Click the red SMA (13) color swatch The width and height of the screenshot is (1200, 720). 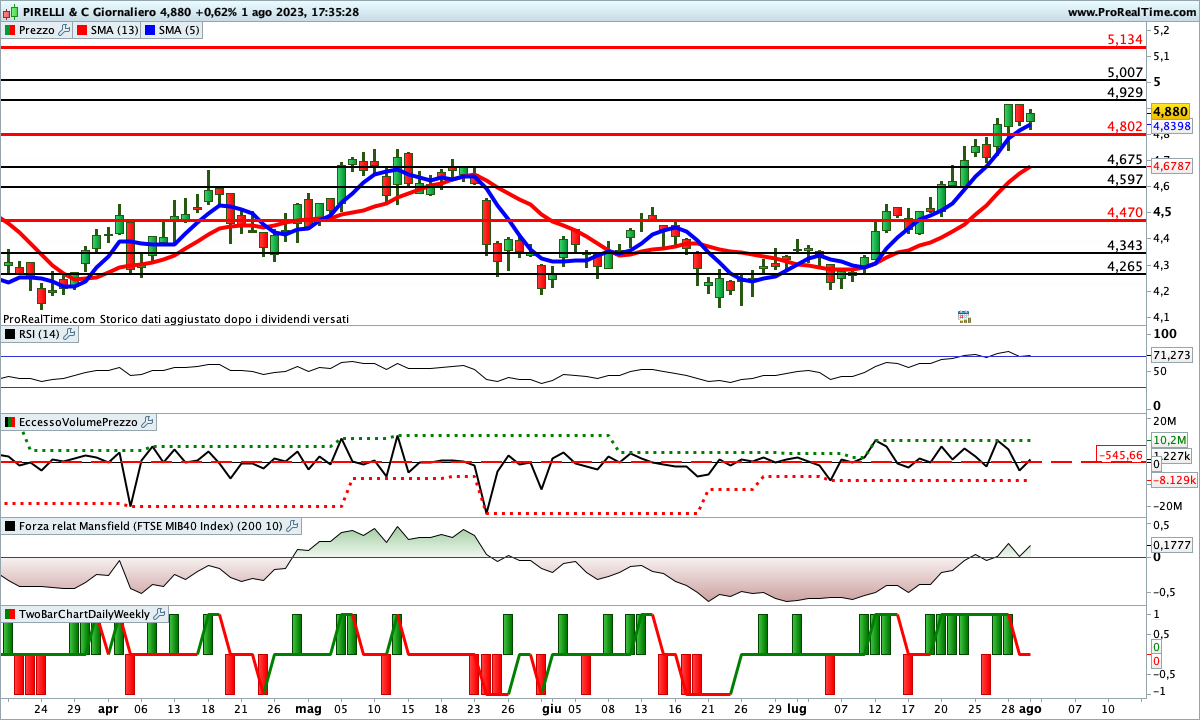click(x=83, y=30)
